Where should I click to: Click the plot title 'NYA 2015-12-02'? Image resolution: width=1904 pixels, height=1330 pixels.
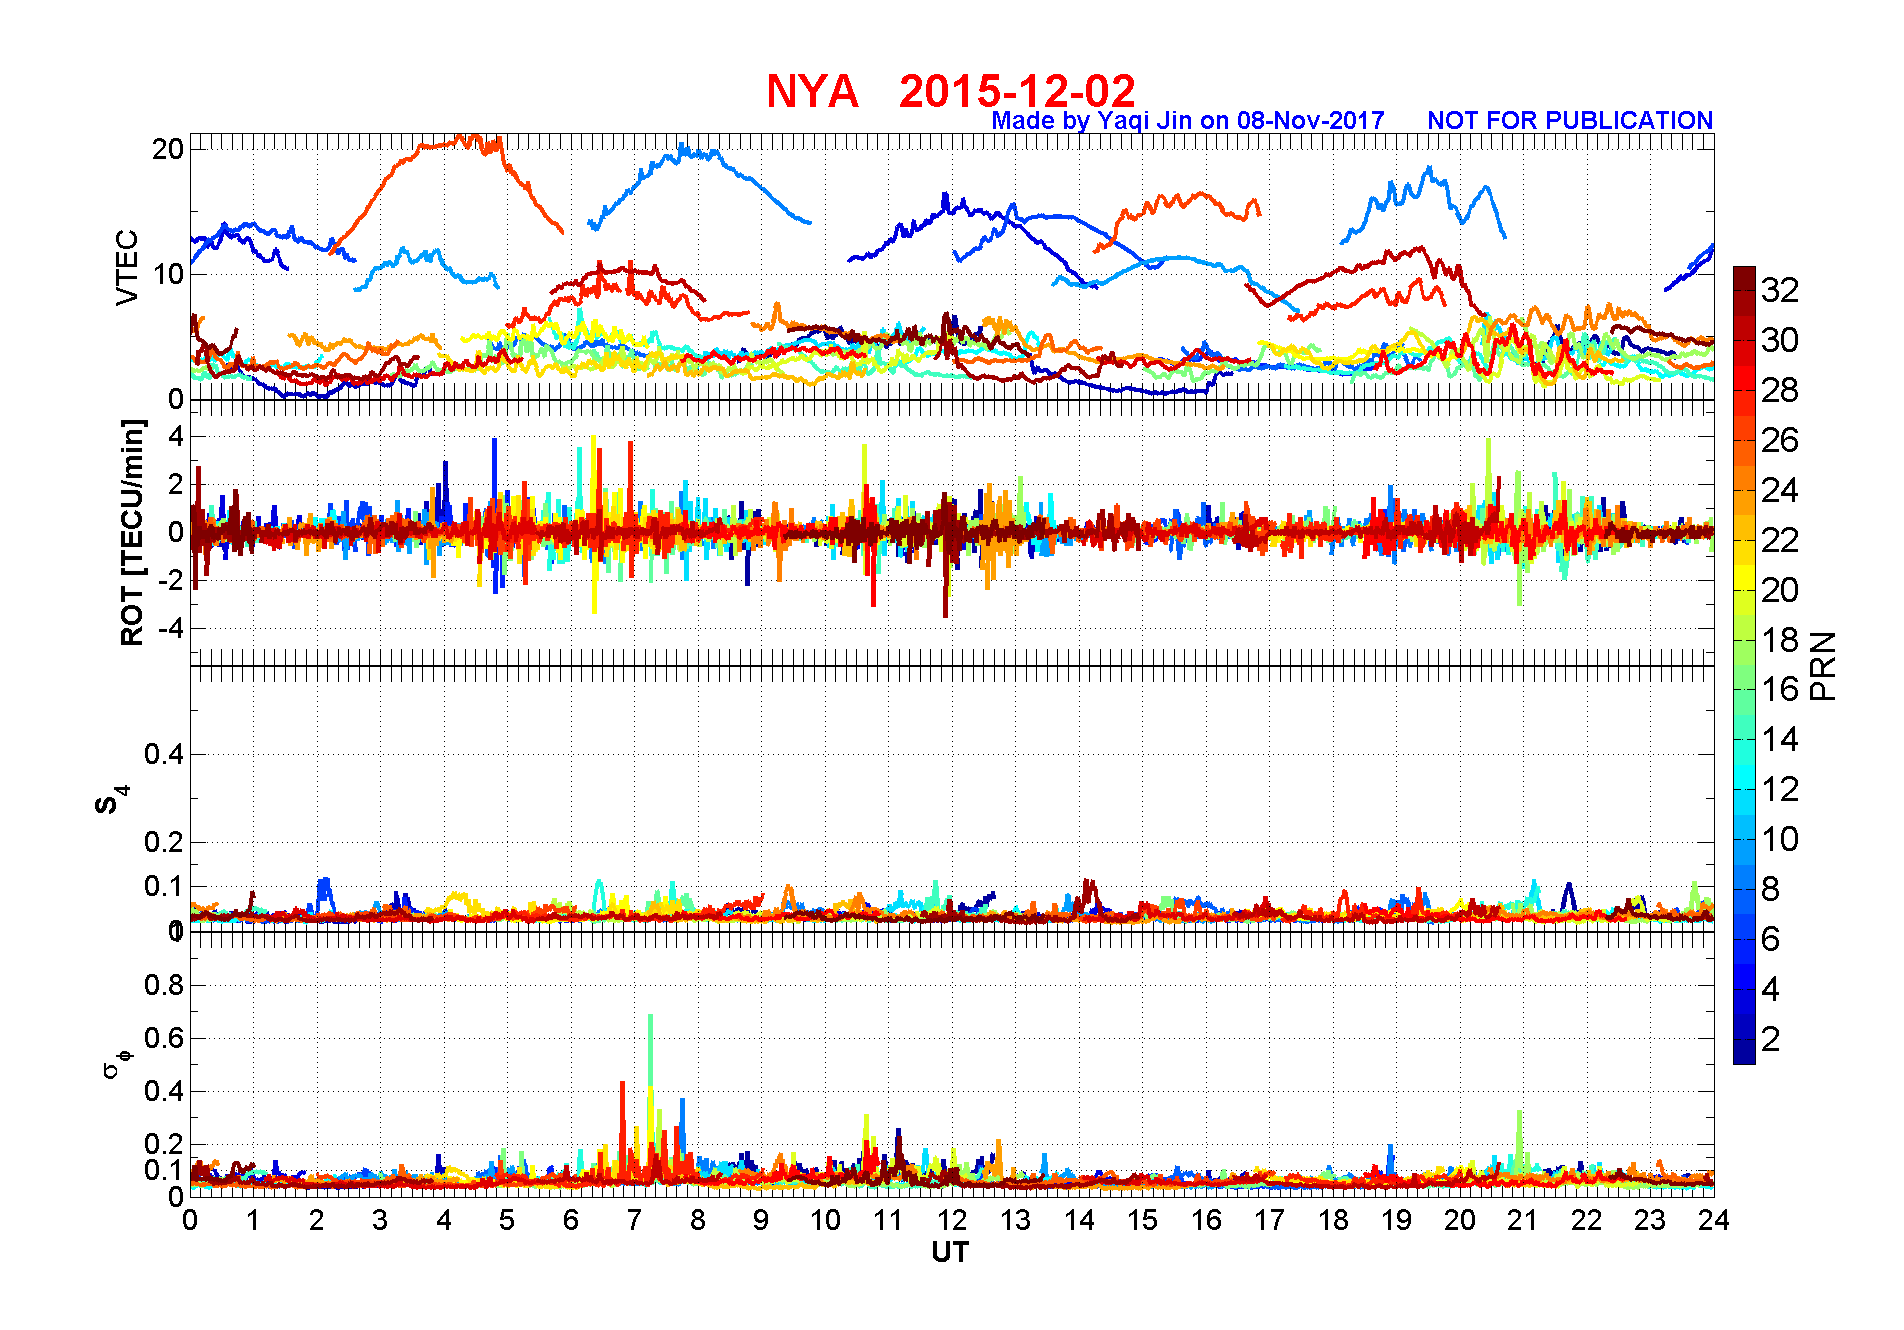tap(950, 91)
